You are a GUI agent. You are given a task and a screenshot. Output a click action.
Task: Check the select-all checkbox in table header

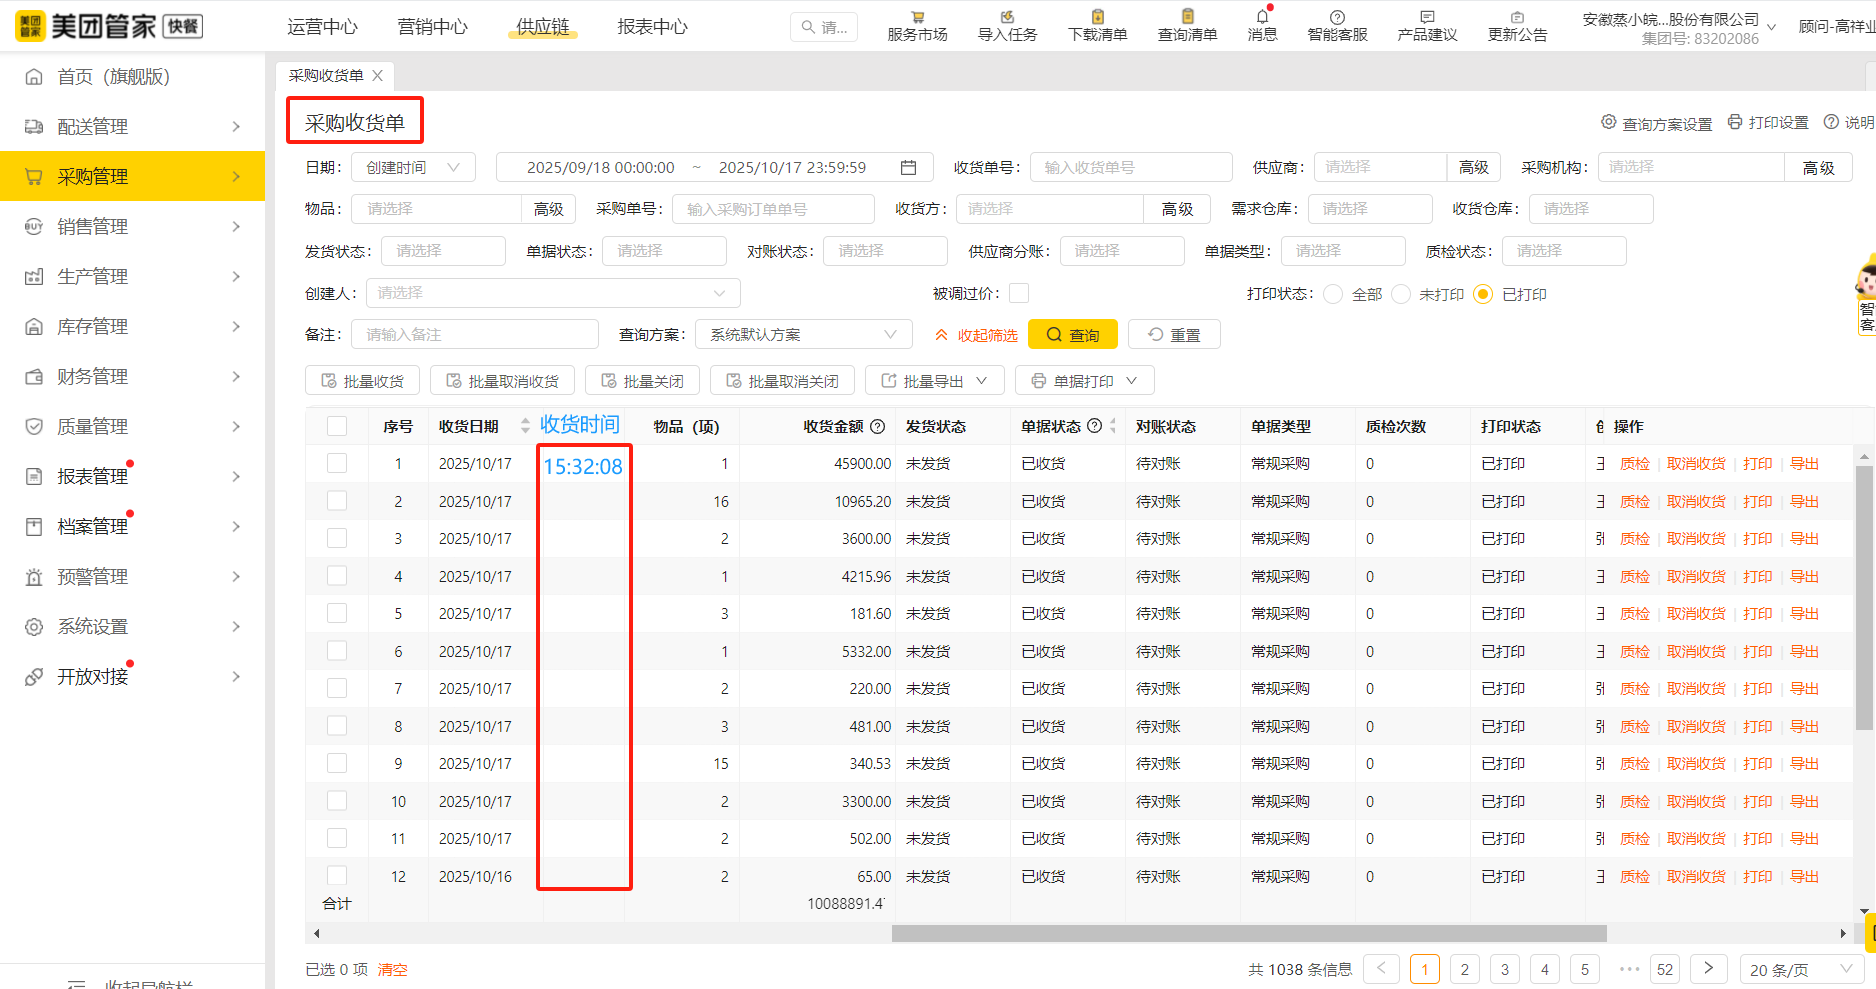(337, 425)
